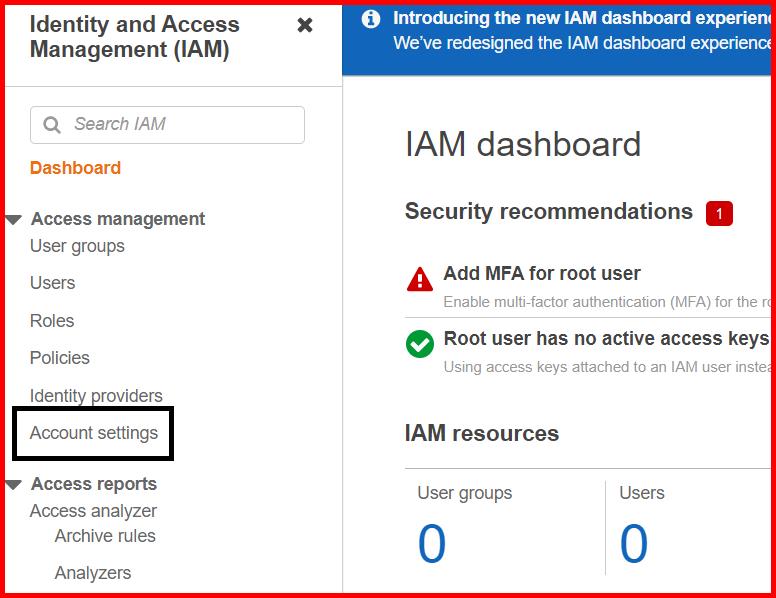Viewport: 776px width, 598px height.
Task: Open Account settings in the sidebar
Action: (94, 433)
